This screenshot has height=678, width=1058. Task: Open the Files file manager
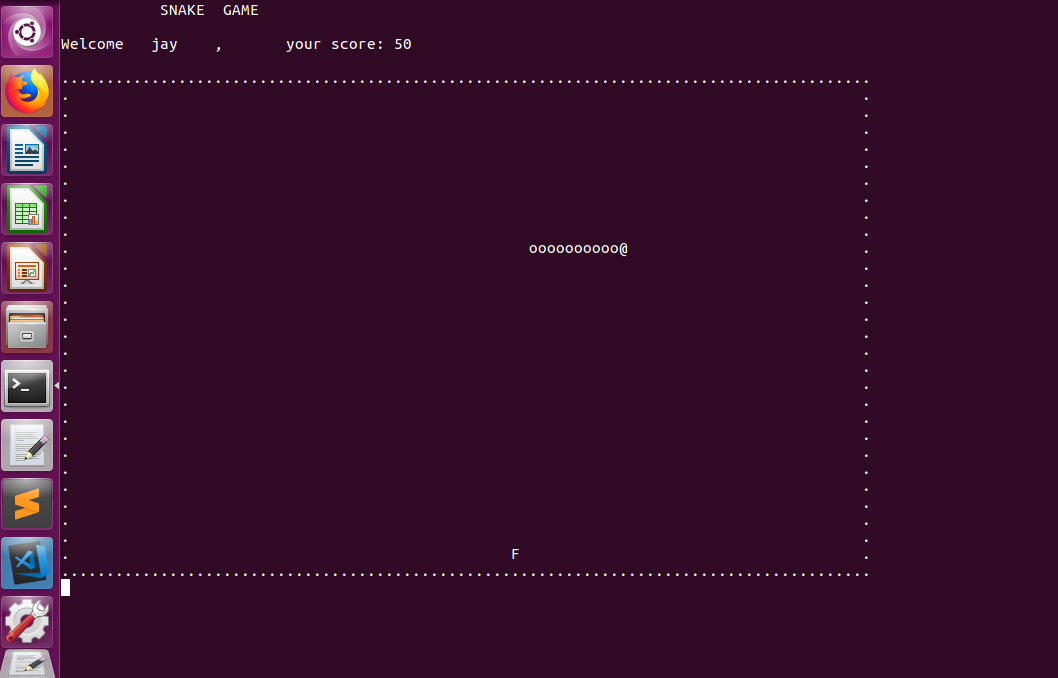pyautogui.click(x=27, y=327)
